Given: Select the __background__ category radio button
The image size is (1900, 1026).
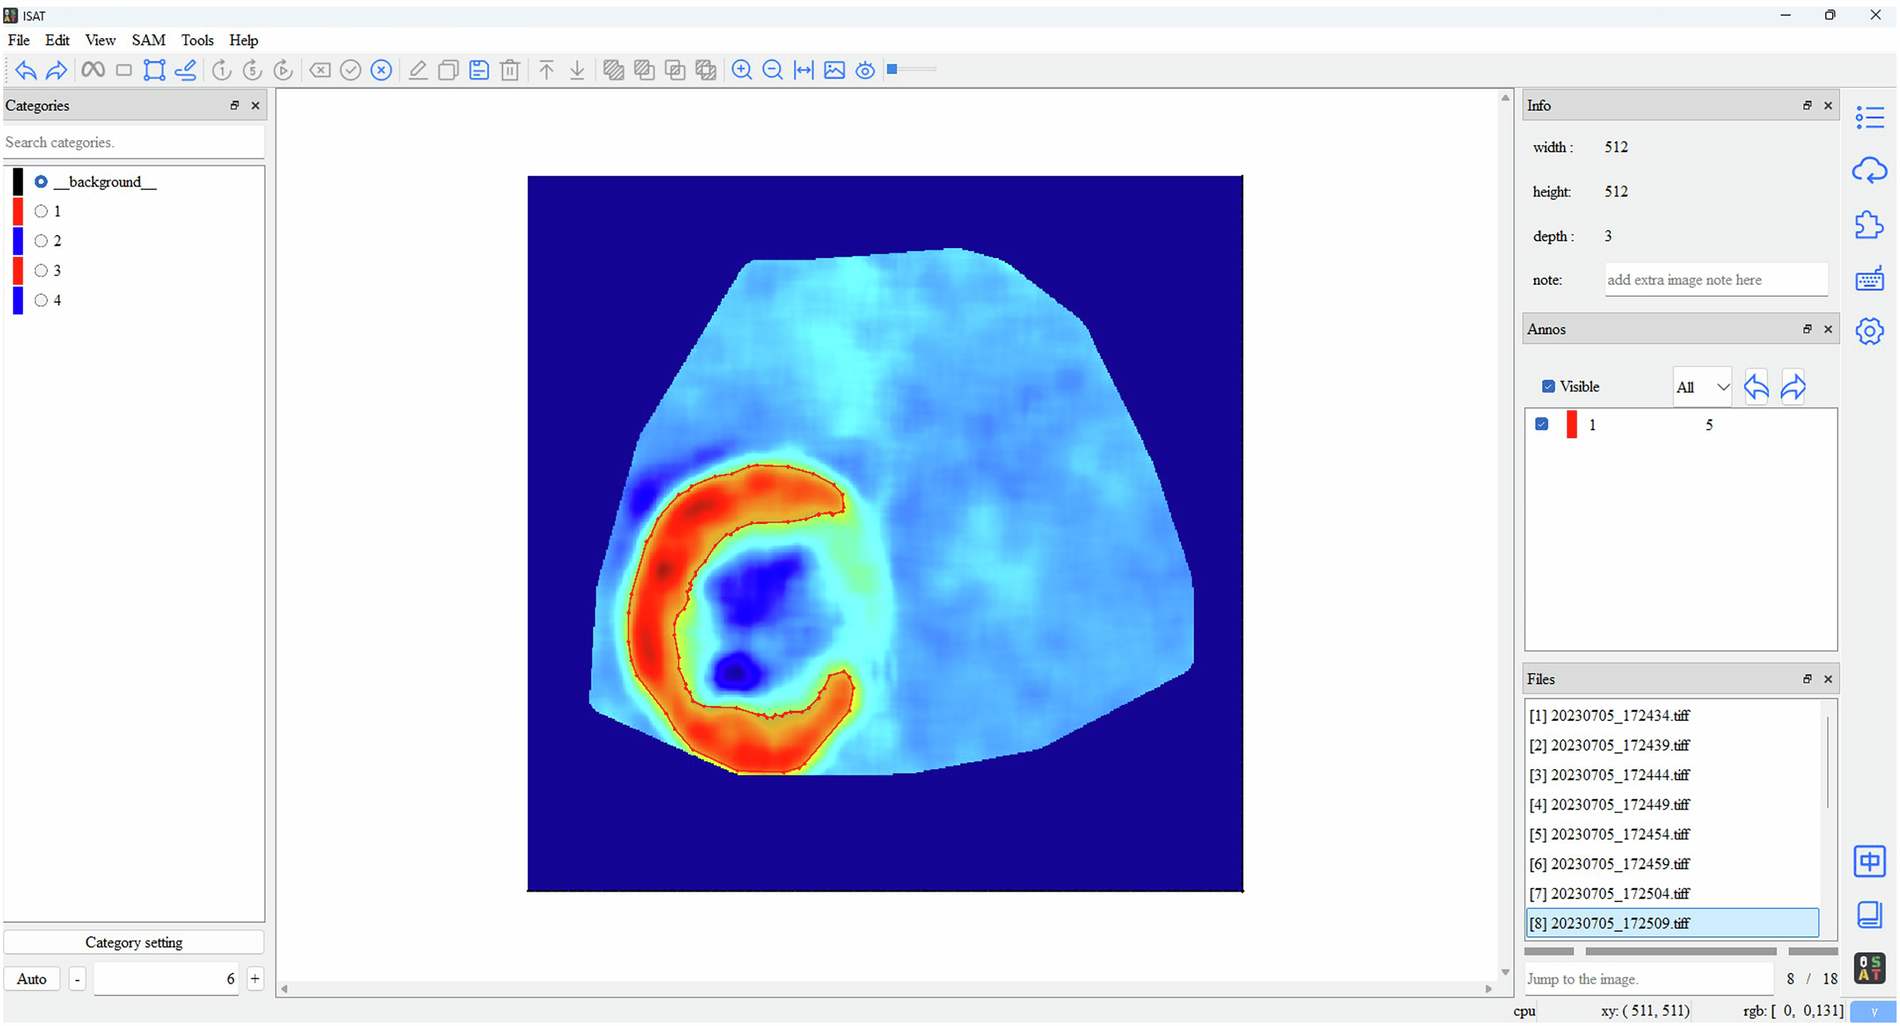Looking at the screenshot, I should pyautogui.click(x=41, y=181).
